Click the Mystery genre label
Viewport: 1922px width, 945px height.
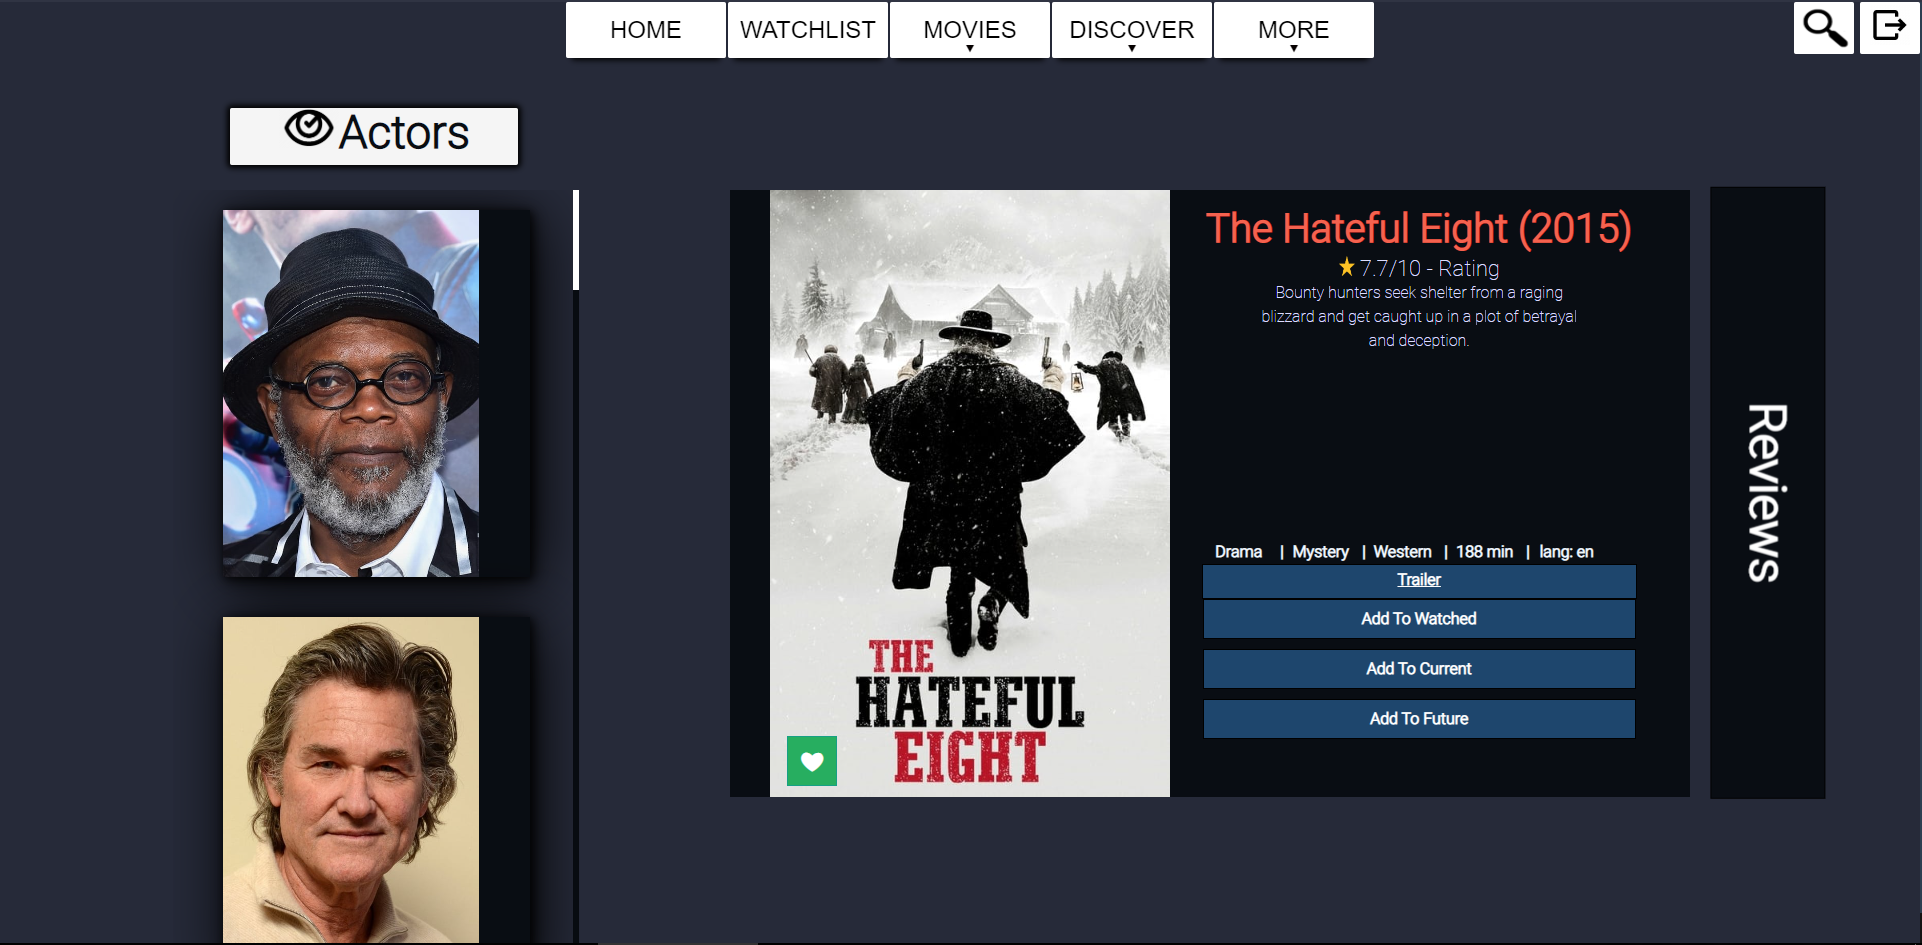(x=1320, y=552)
